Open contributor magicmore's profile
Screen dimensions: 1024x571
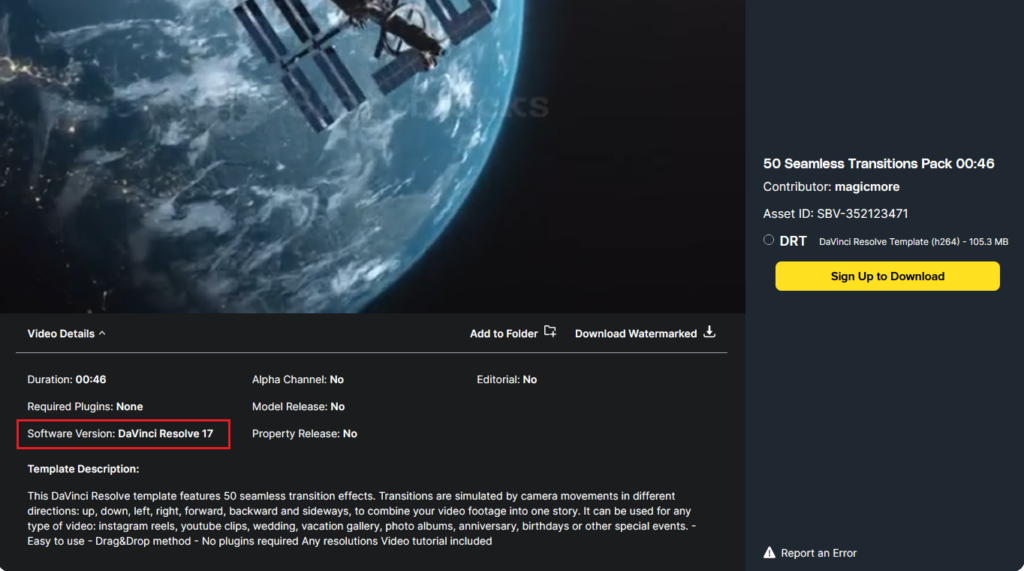867,187
